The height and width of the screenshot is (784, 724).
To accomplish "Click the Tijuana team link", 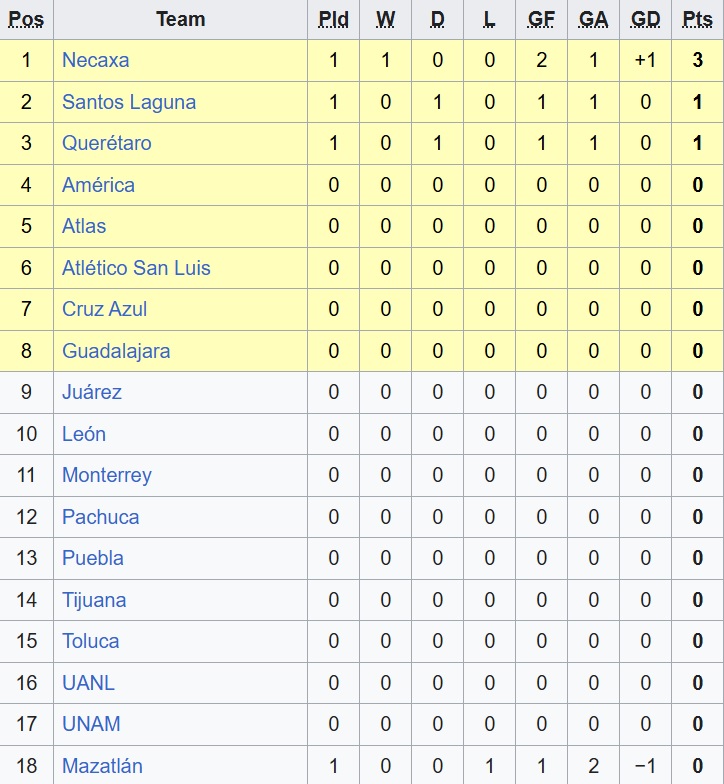I will [94, 600].
